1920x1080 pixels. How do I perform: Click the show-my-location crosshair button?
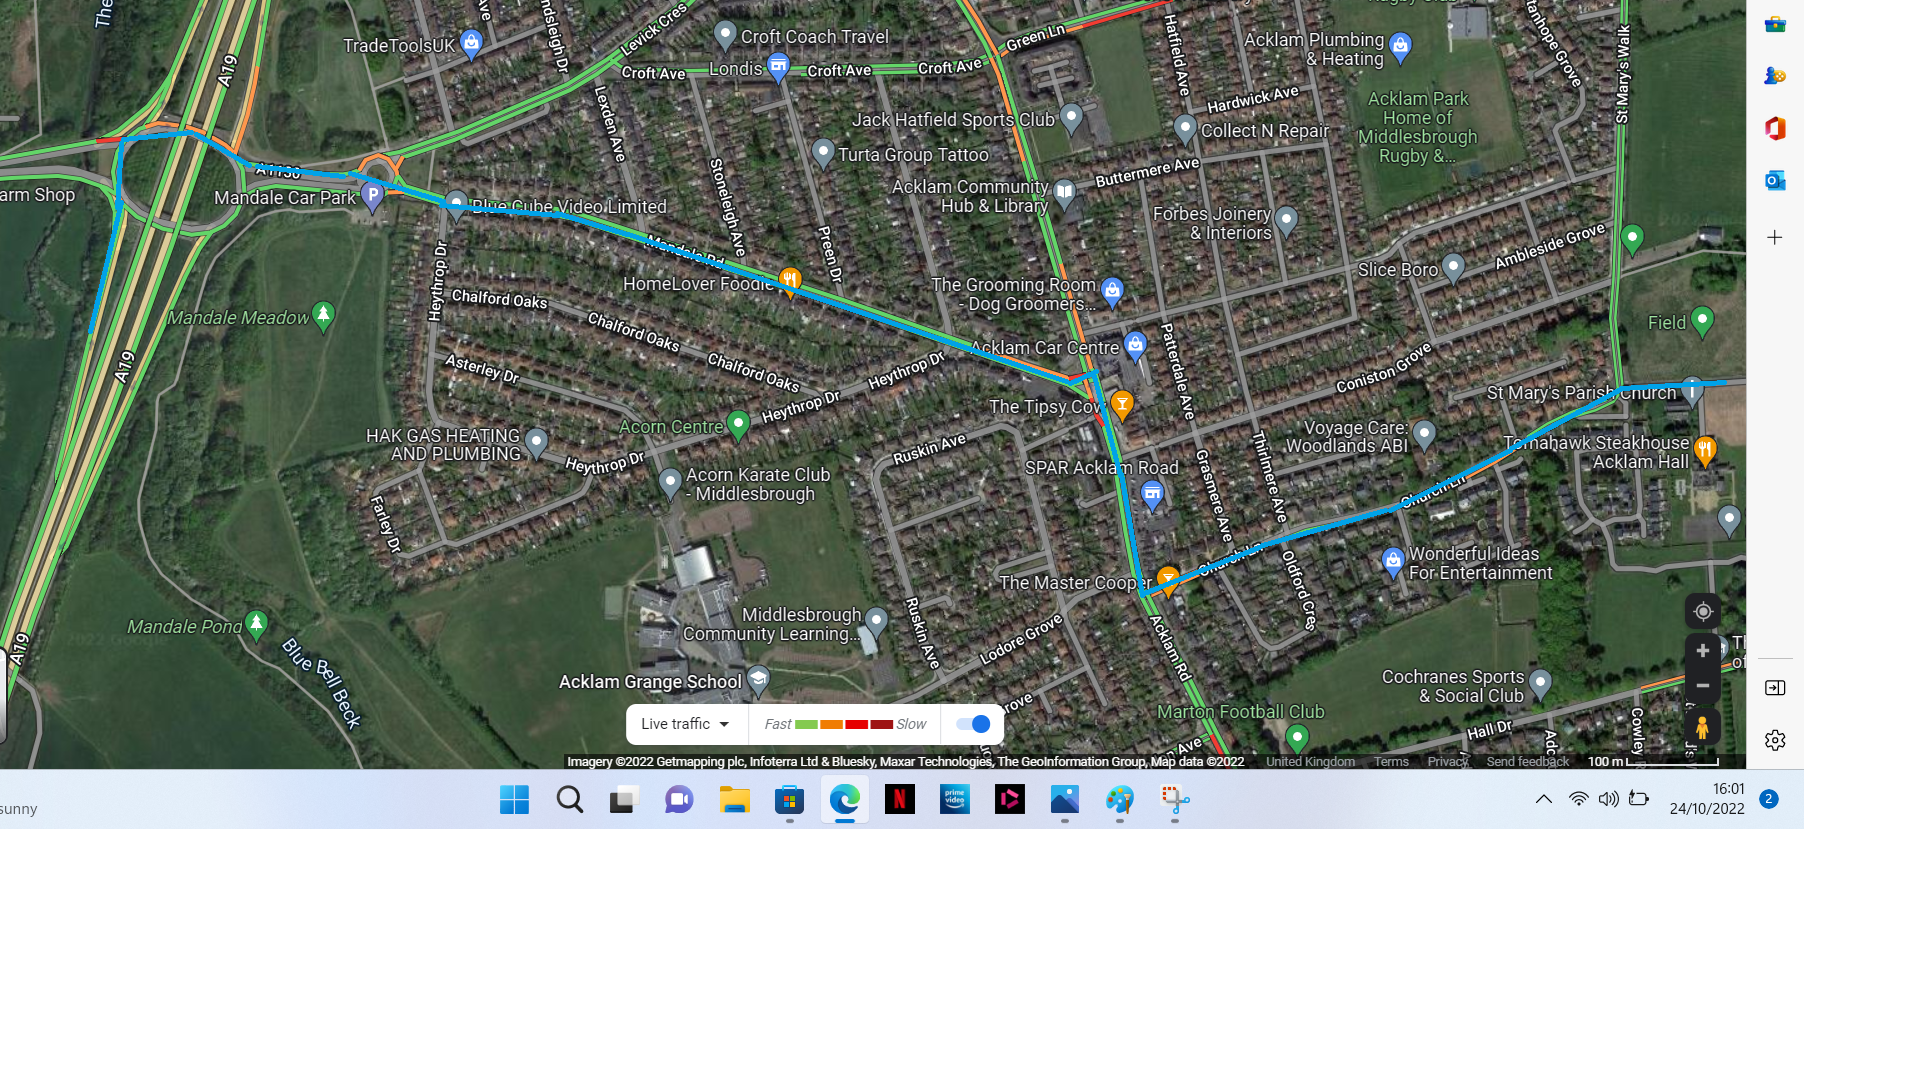point(1703,611)
